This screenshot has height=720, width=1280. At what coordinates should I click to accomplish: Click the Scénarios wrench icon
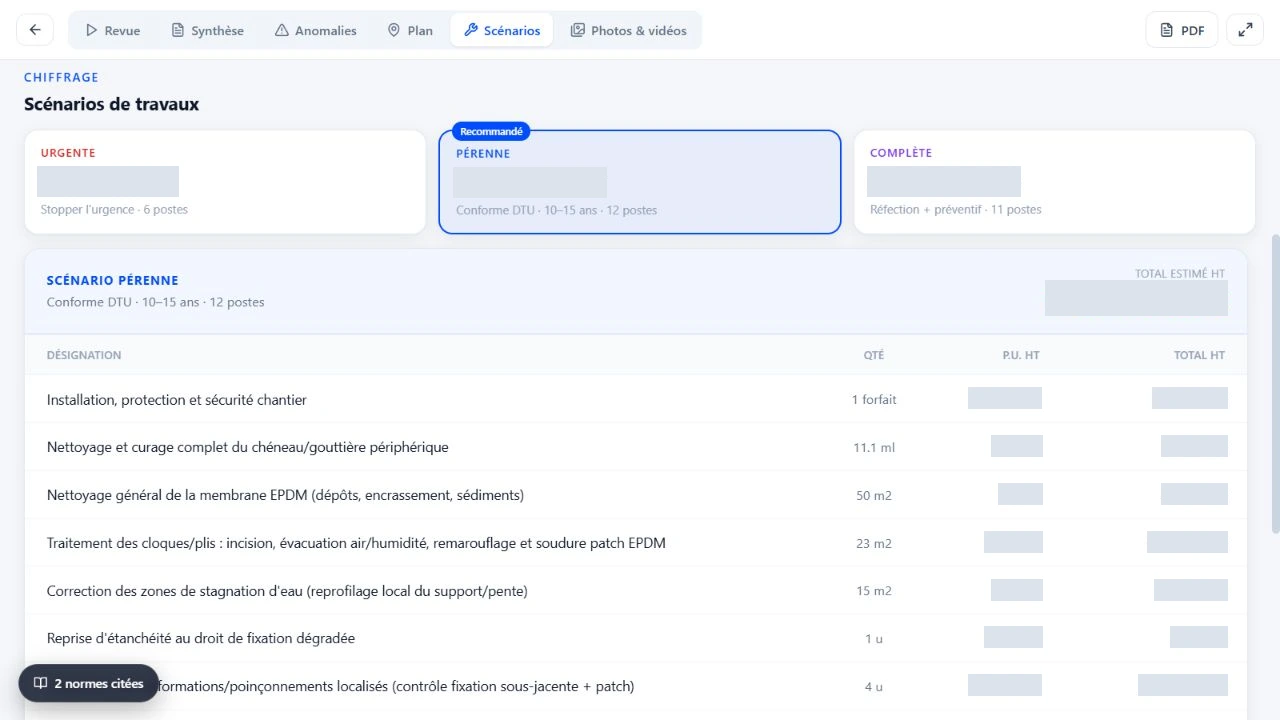tap(471, 31)
